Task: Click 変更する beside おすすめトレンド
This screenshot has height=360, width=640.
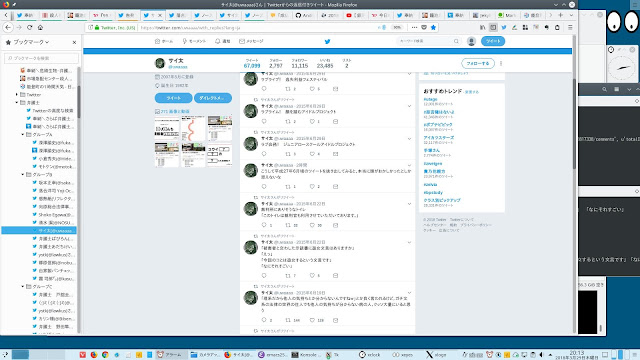Action: click(x=471, y=92)
